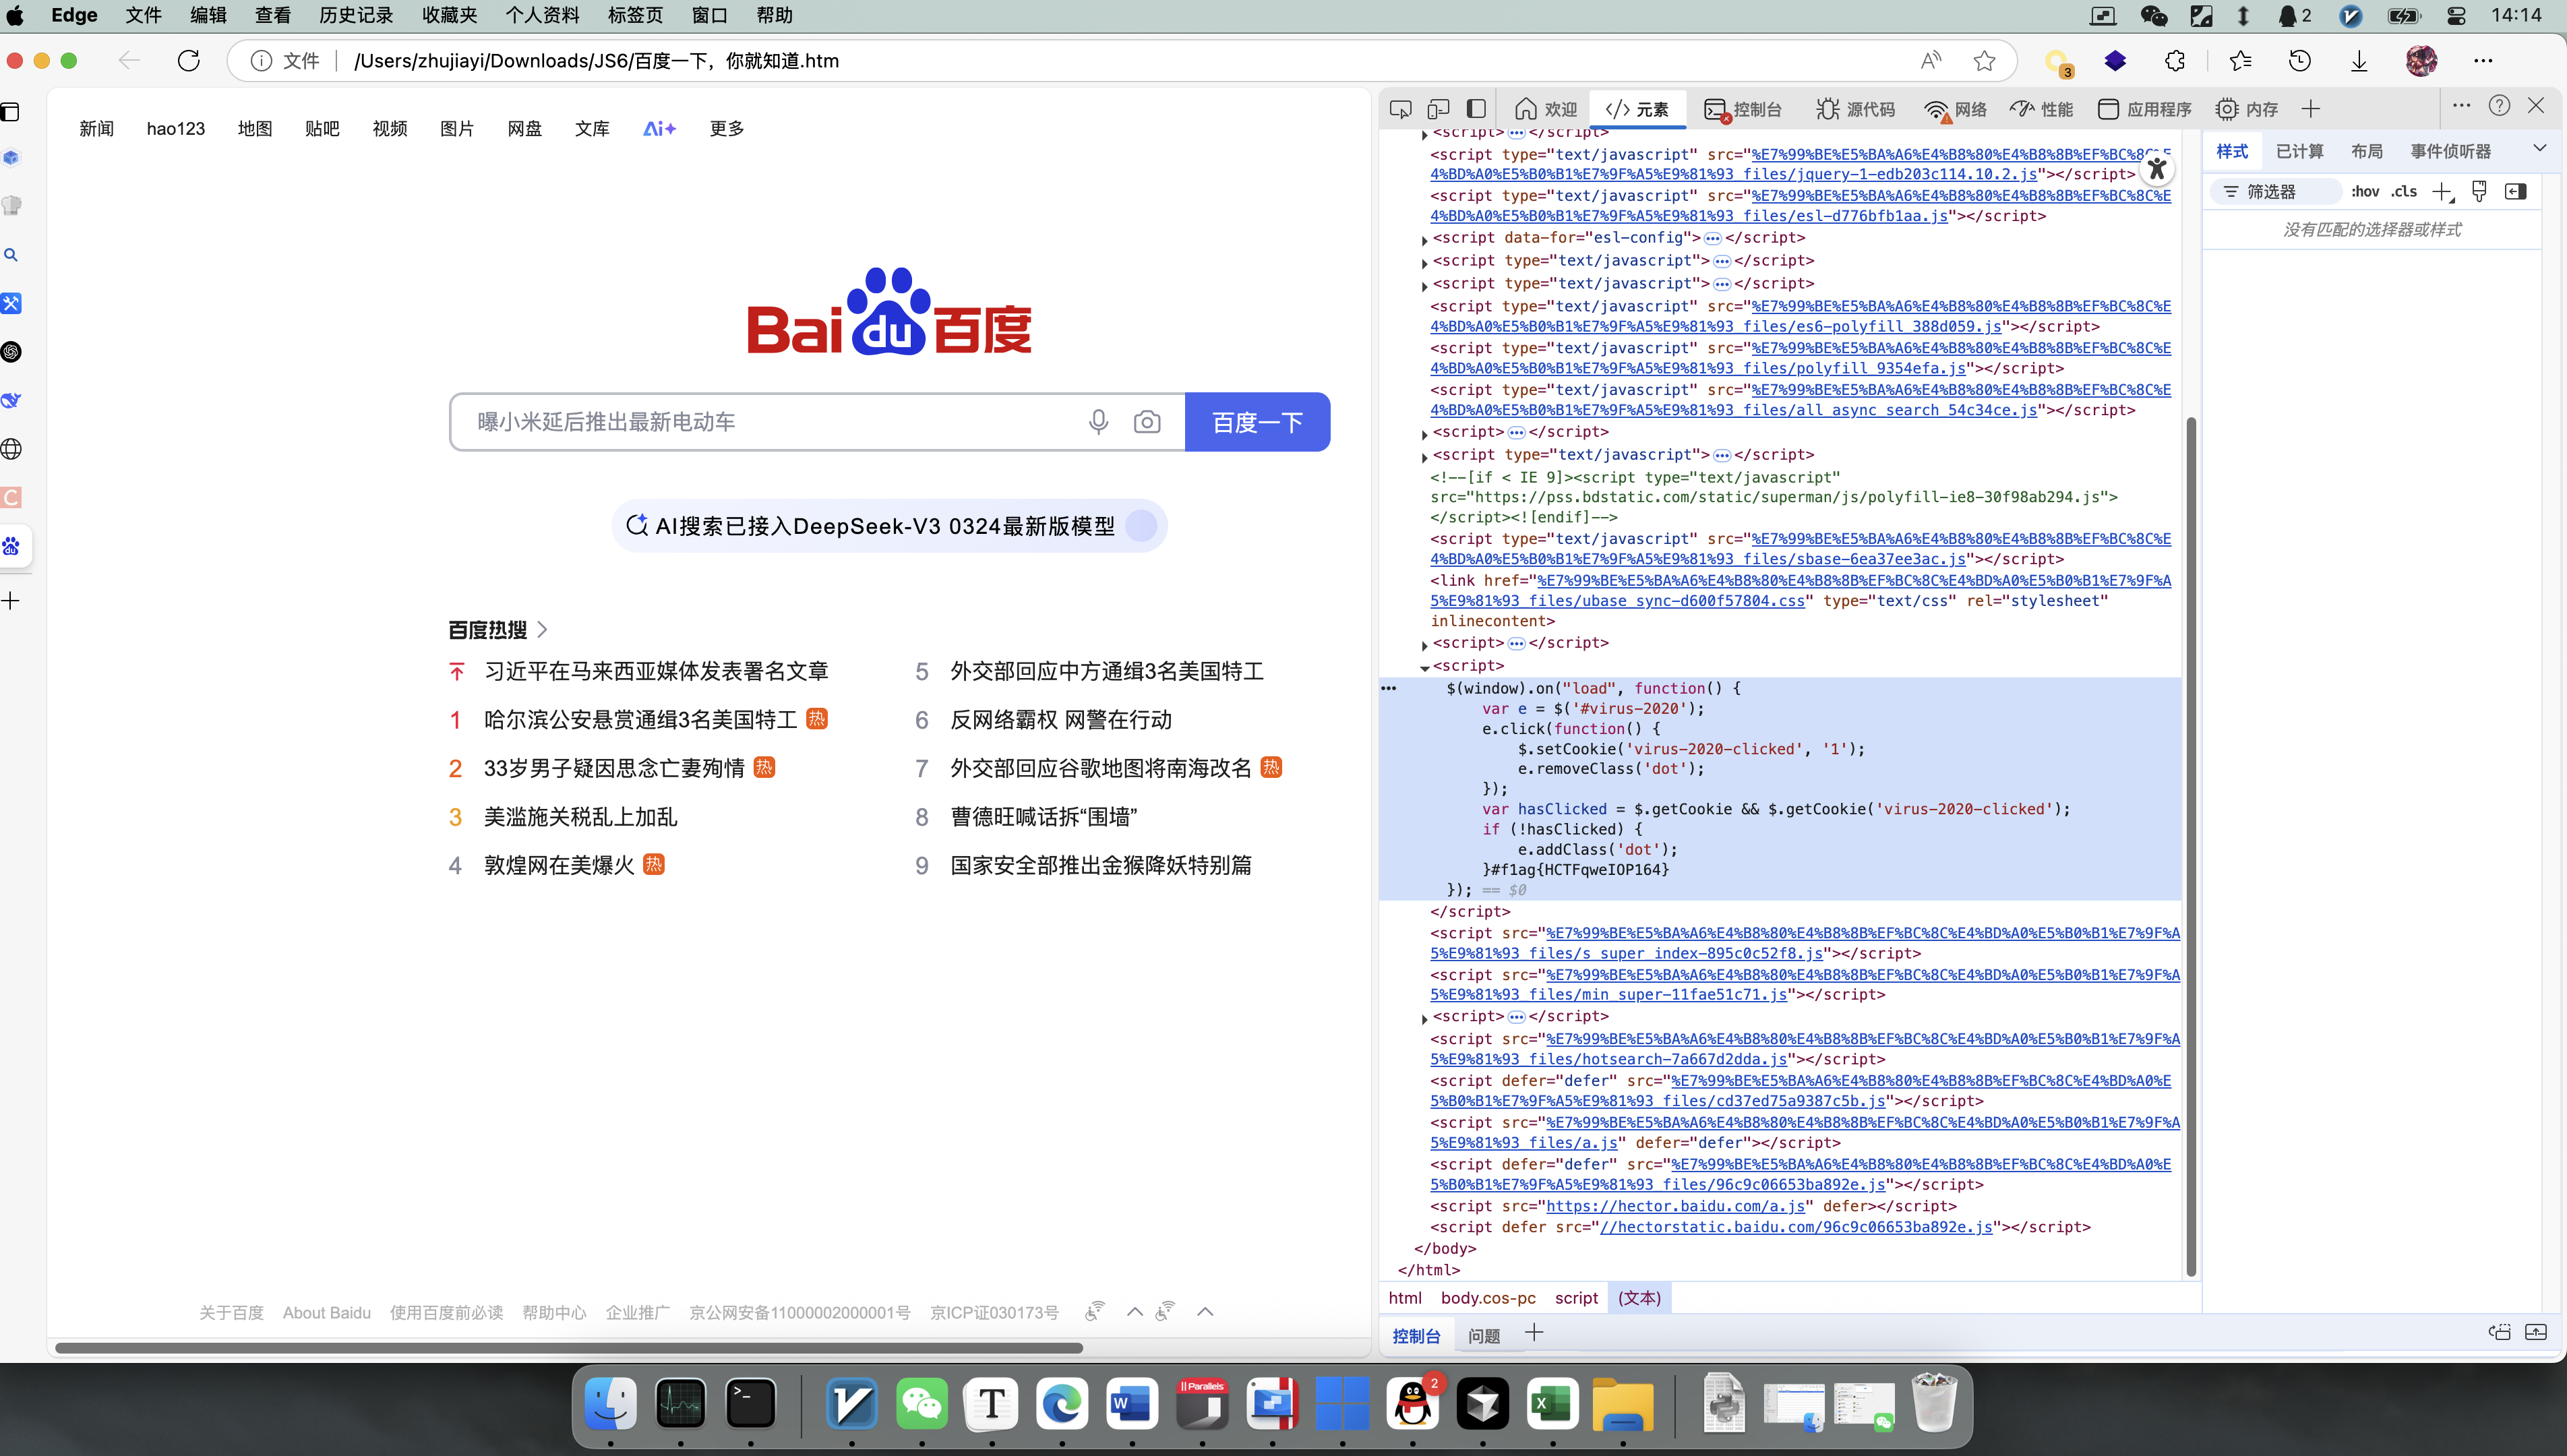Click the inspect element picker icon
Viewport: 2567px width, 1456px height.
(x=1401, y=109)
